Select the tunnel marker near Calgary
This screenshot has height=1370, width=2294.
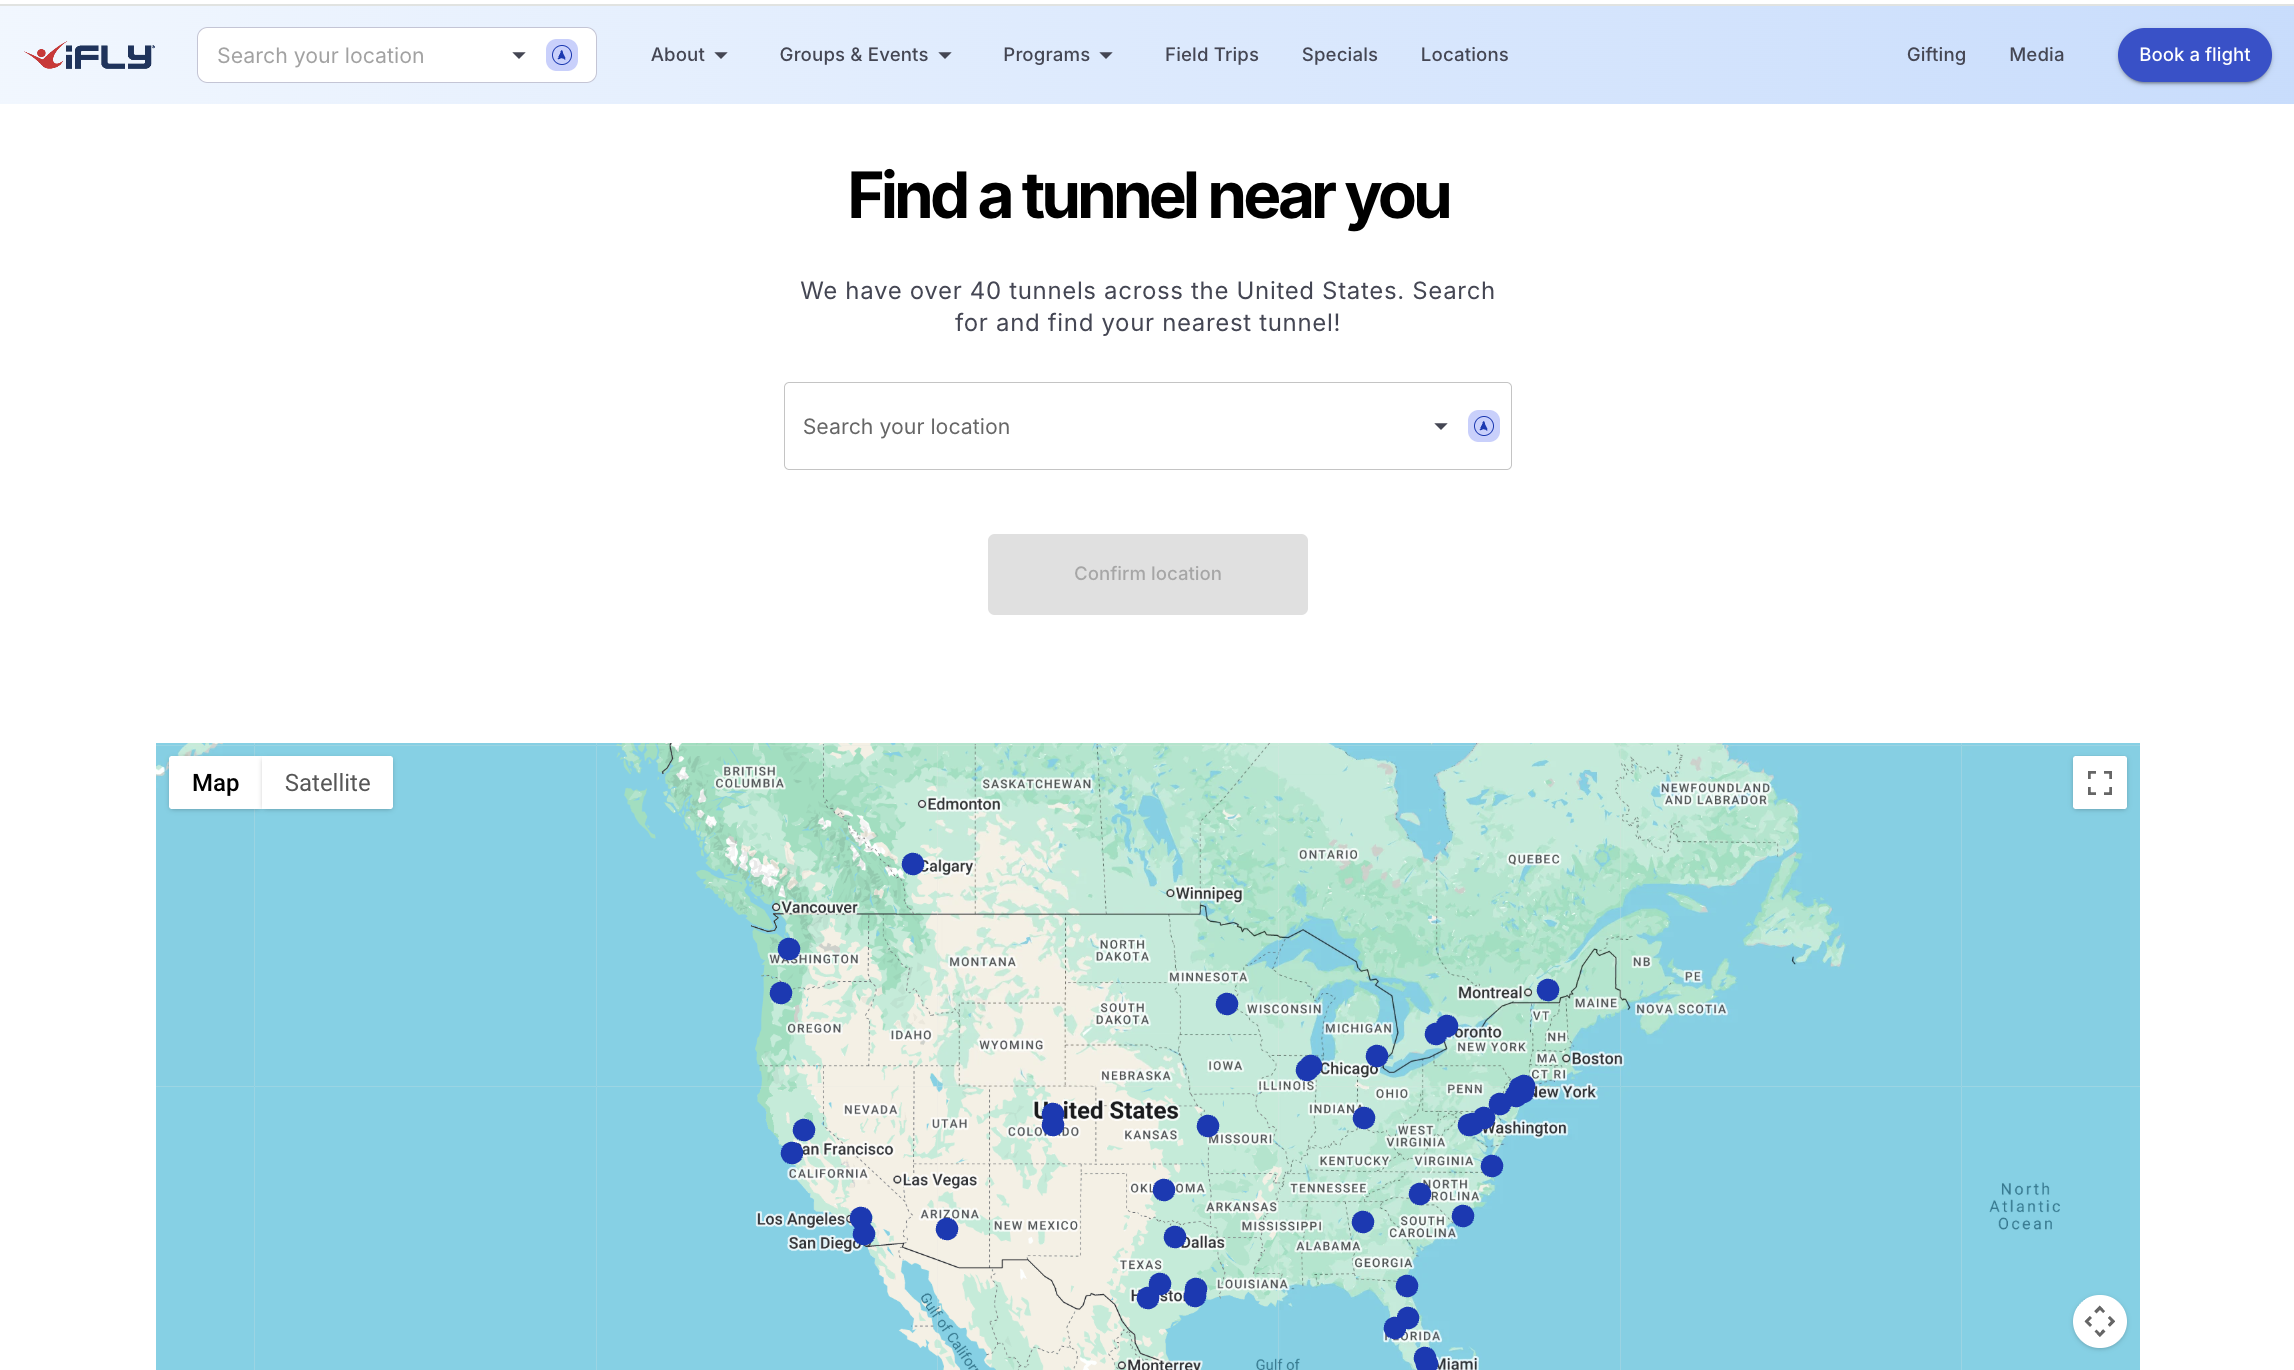coord(912,864)
